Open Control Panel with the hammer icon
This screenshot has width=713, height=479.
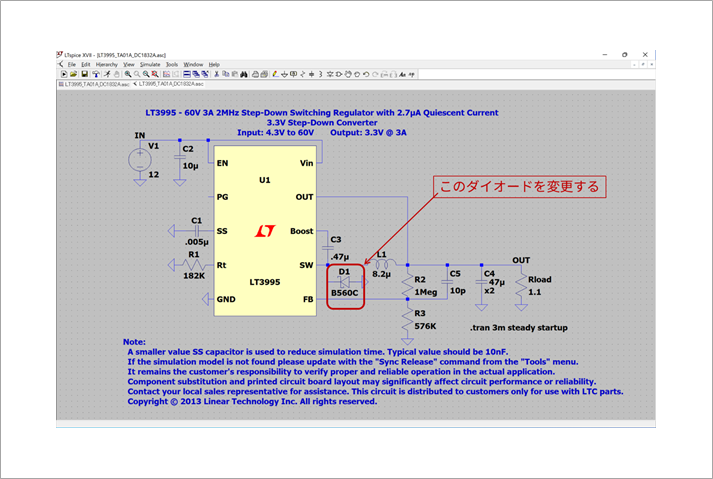click(96, 74)
